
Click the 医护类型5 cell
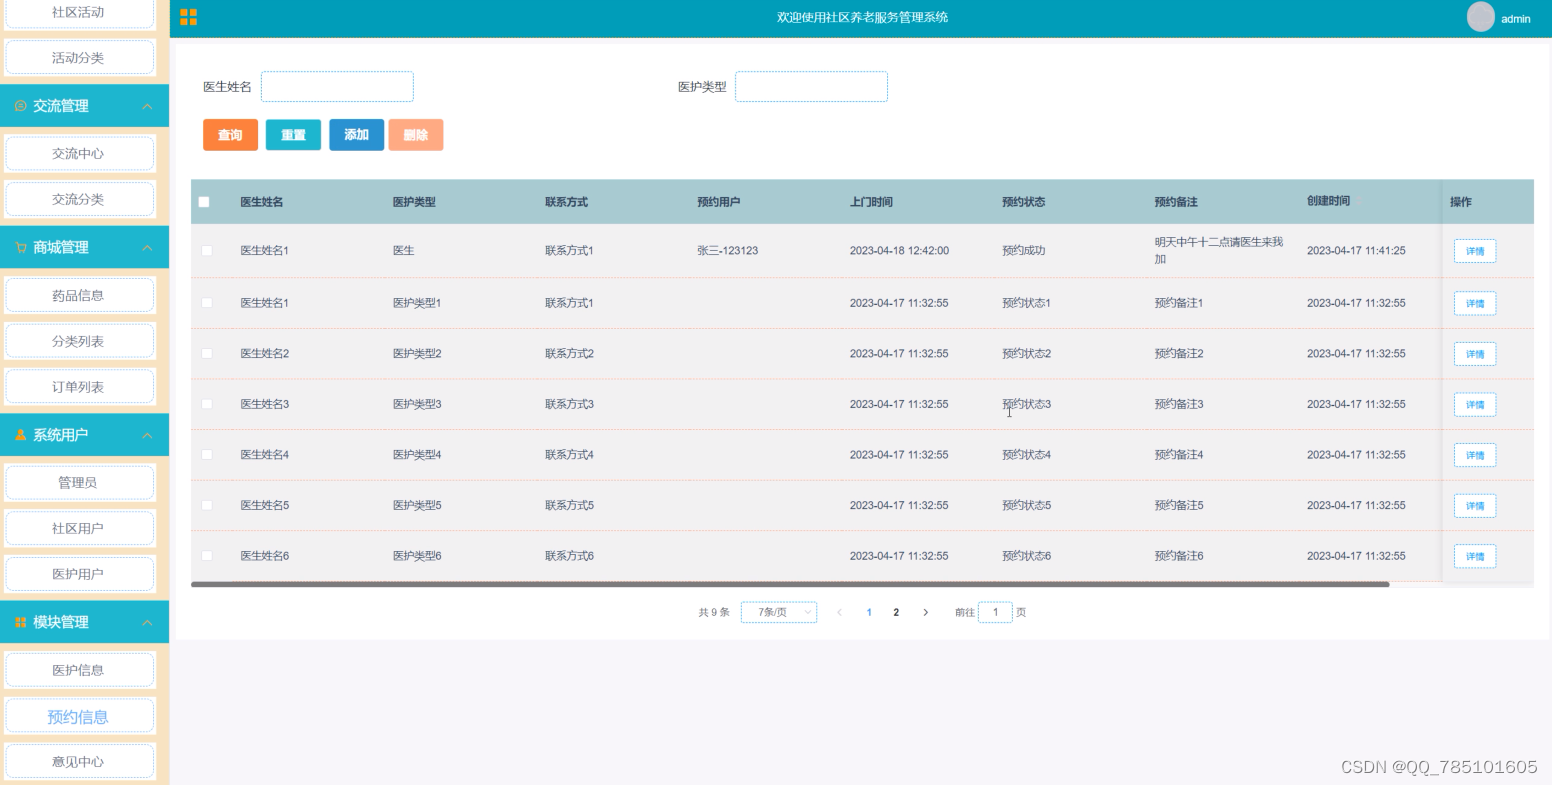coord(417,505)
